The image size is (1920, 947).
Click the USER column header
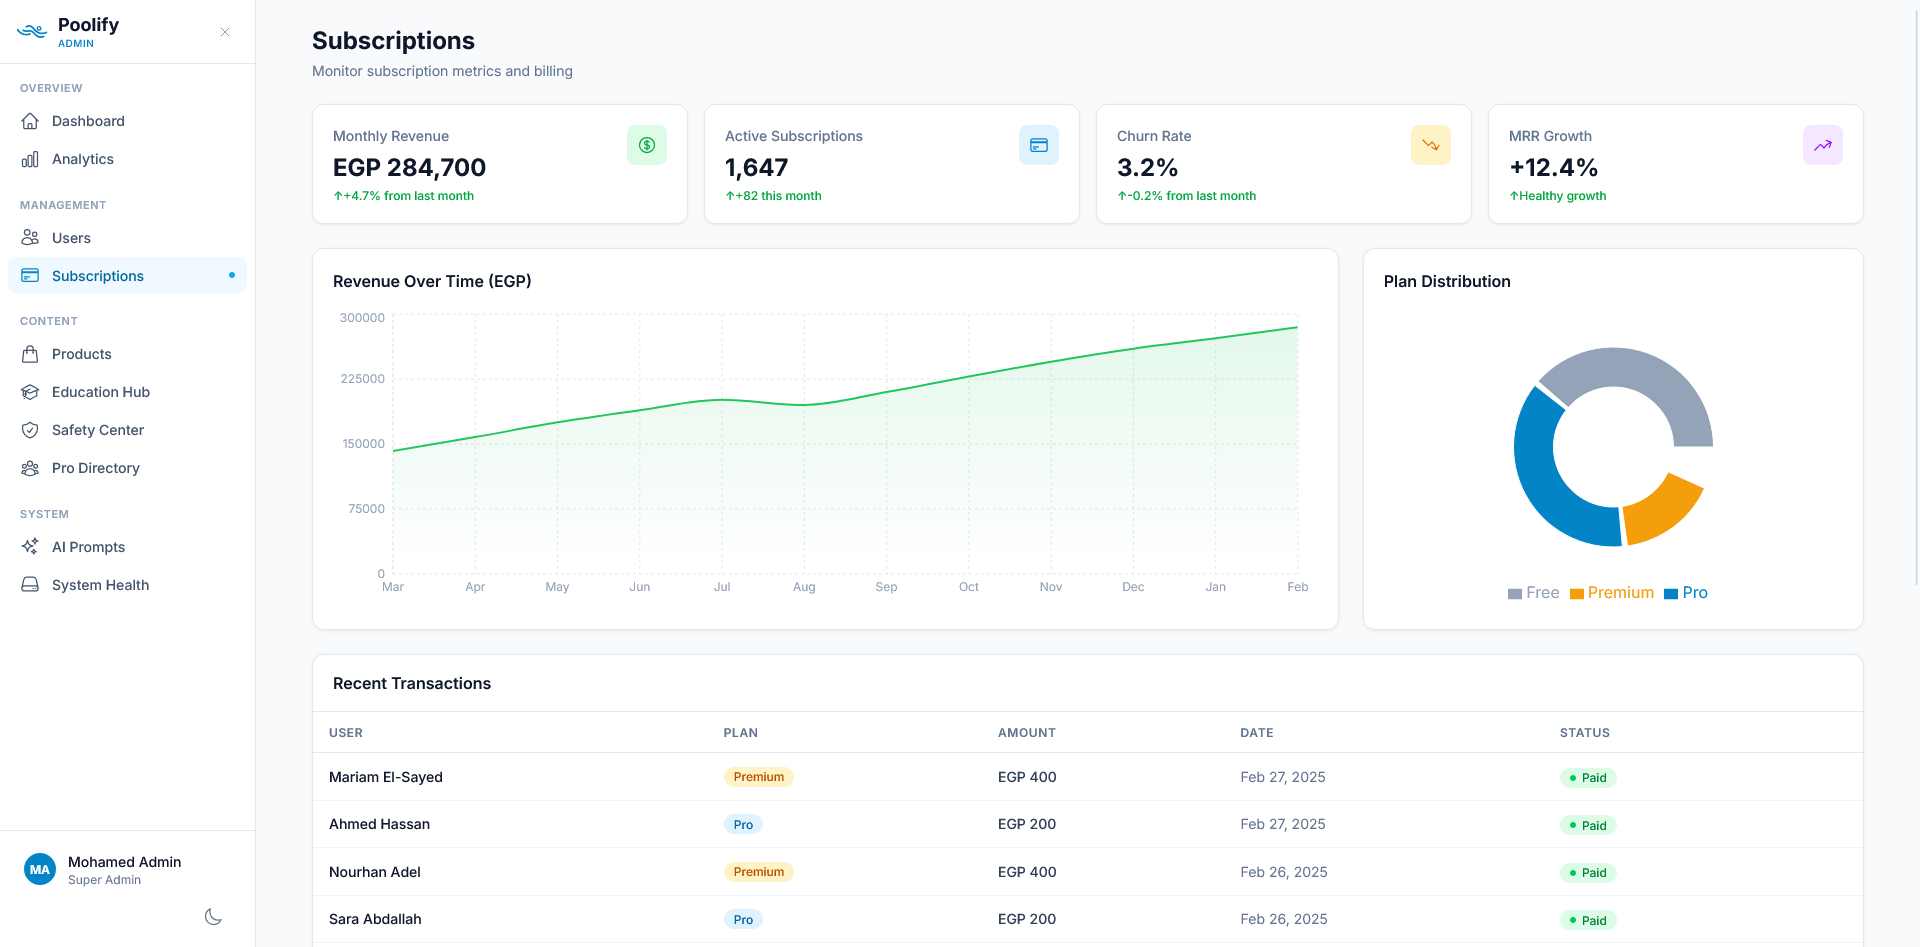click(346, 733)
